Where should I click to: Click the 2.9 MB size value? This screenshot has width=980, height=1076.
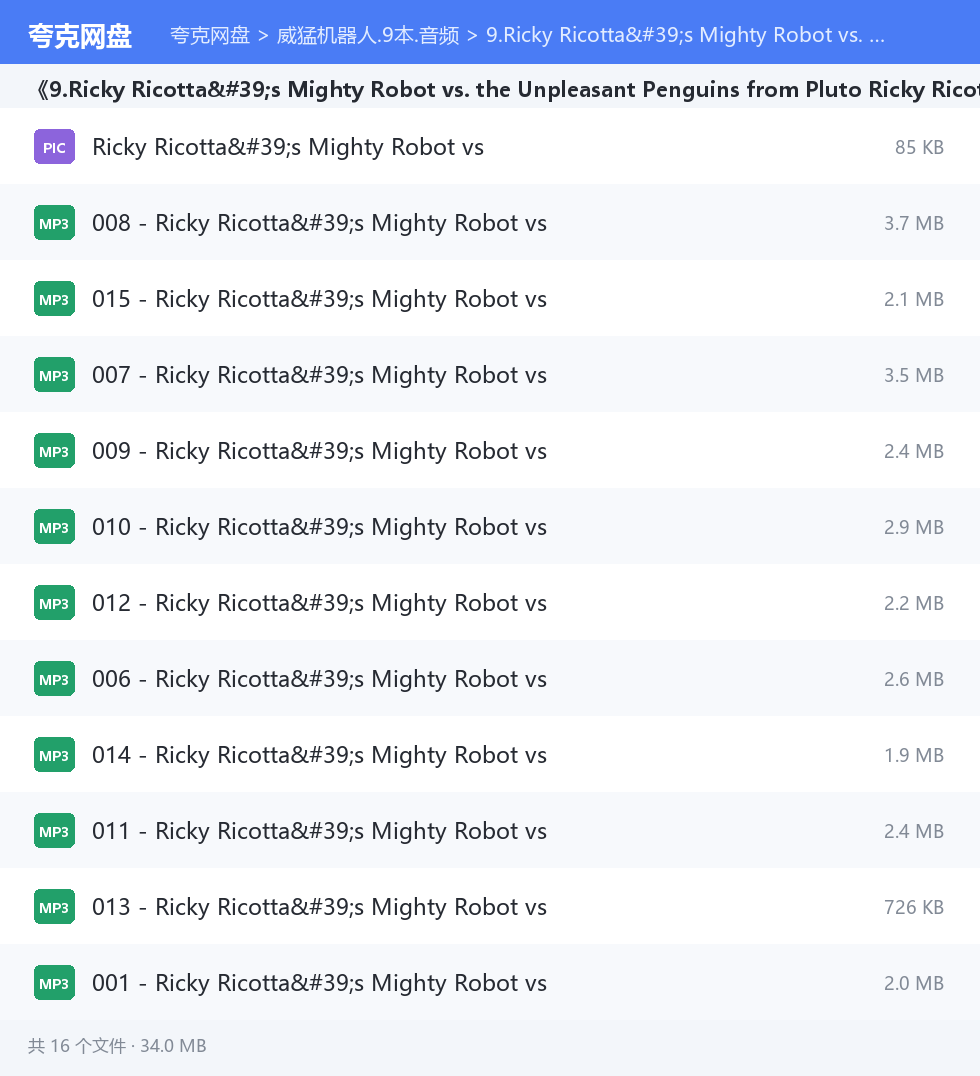tap(913, 527)
